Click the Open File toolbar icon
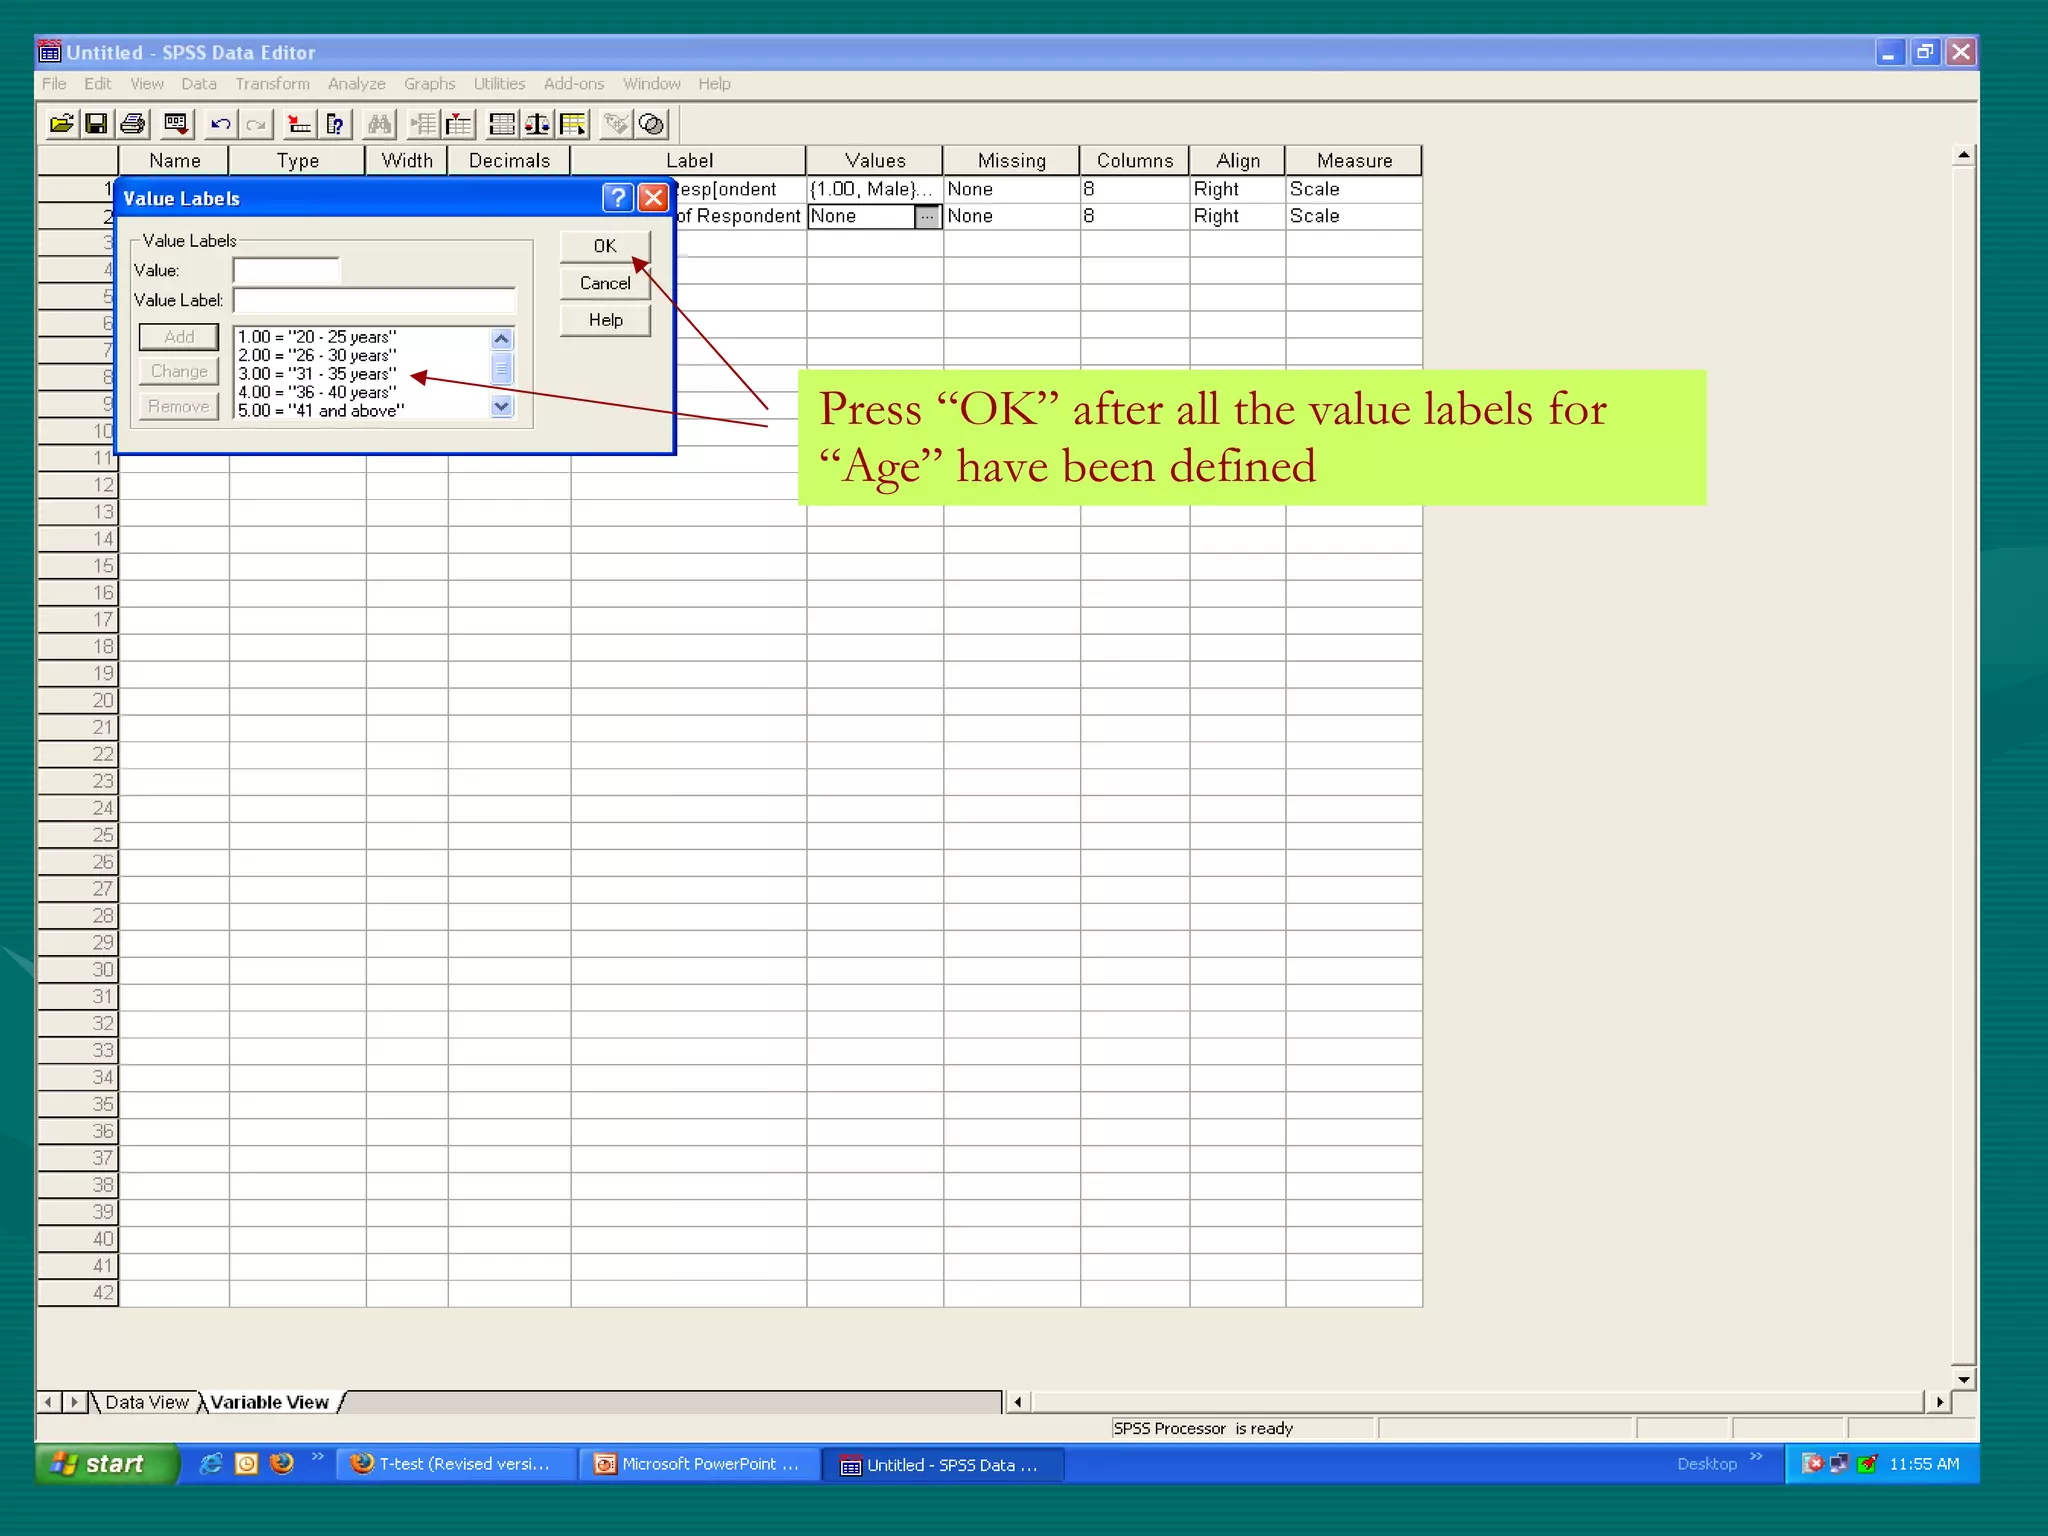Viewport: 2048px width, 1536px height. click(61, 124)
